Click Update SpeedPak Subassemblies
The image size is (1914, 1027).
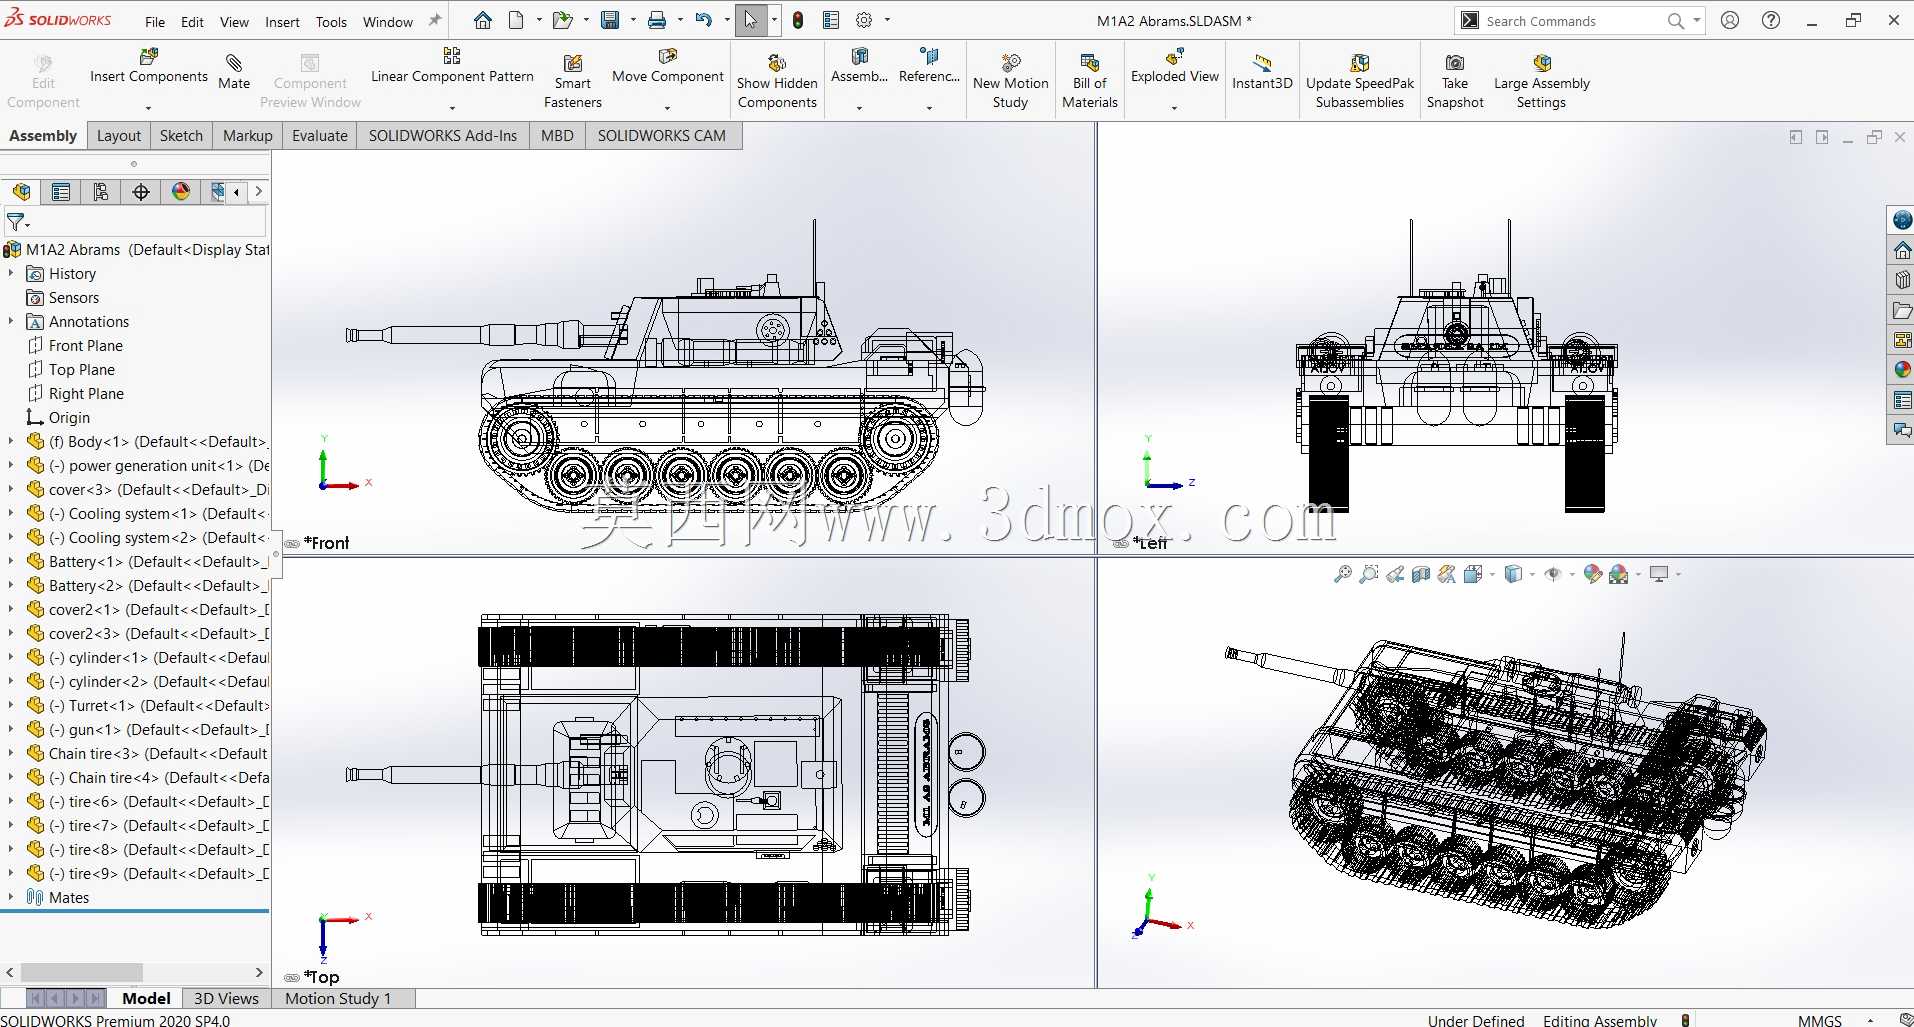click(x=1360, y=81)
